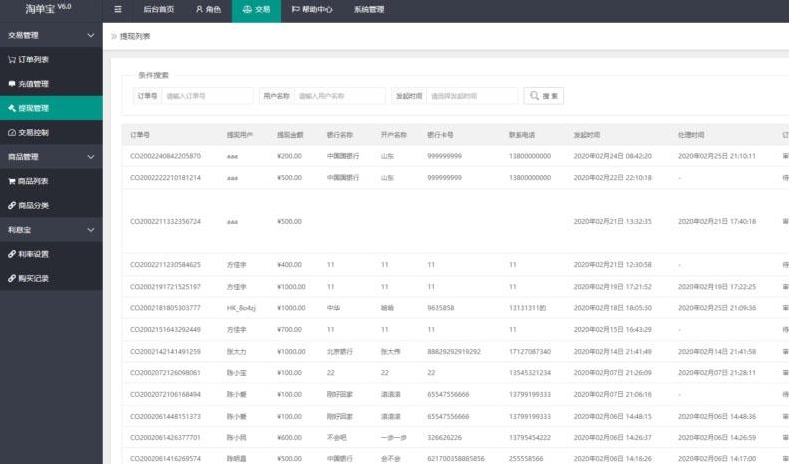Collapse the 交易管理 sidebar group

91,35
